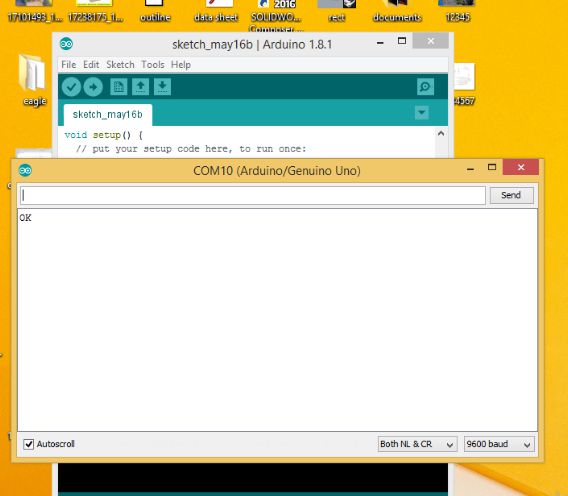Maximize the Arduino sketch window

[402, 41]
